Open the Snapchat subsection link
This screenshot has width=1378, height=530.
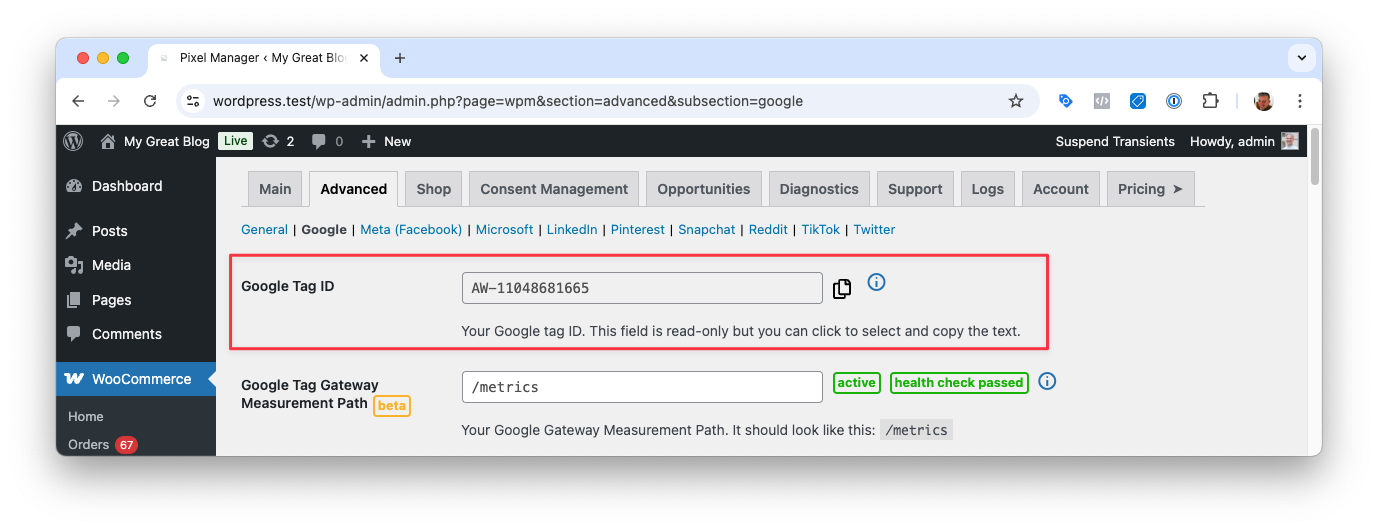706,229
